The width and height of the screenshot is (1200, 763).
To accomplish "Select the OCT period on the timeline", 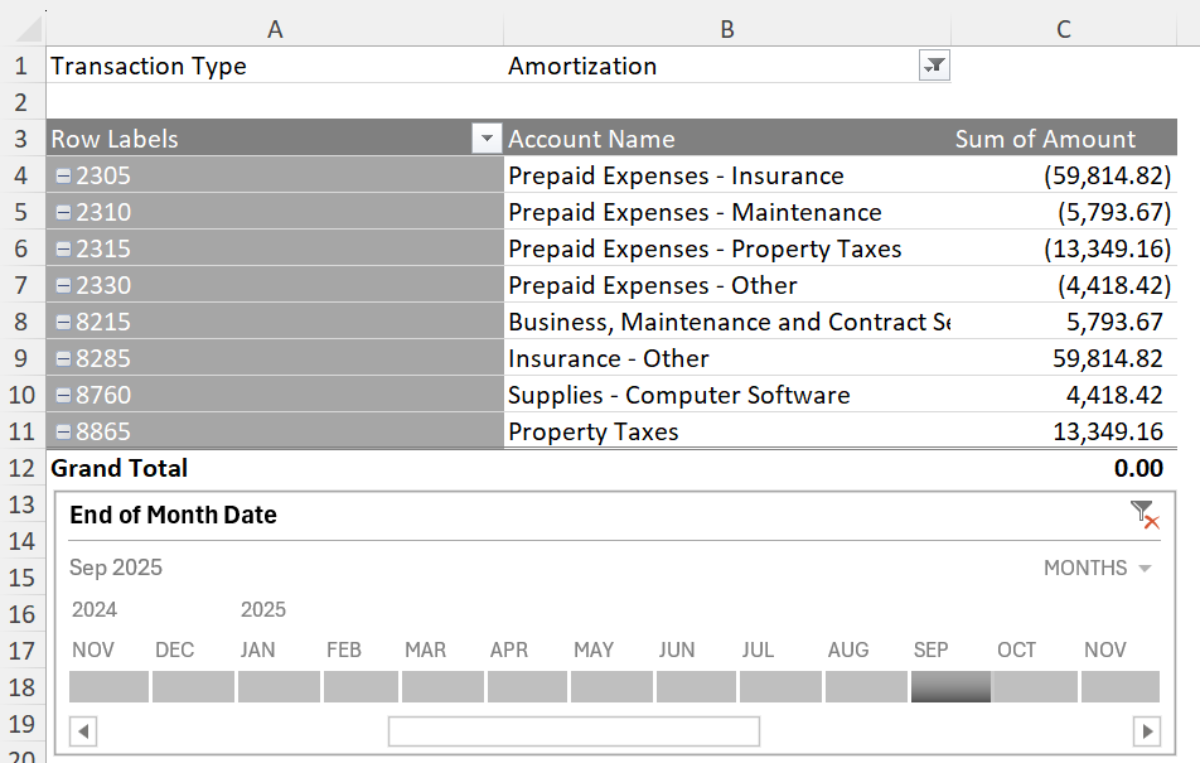I will [x=1035, y=687].
